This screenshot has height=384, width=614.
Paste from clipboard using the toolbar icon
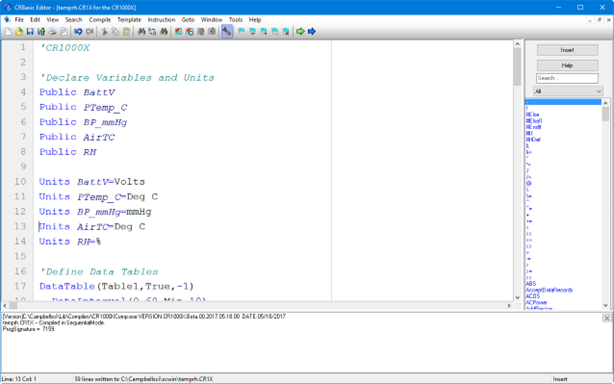(126, 32)
